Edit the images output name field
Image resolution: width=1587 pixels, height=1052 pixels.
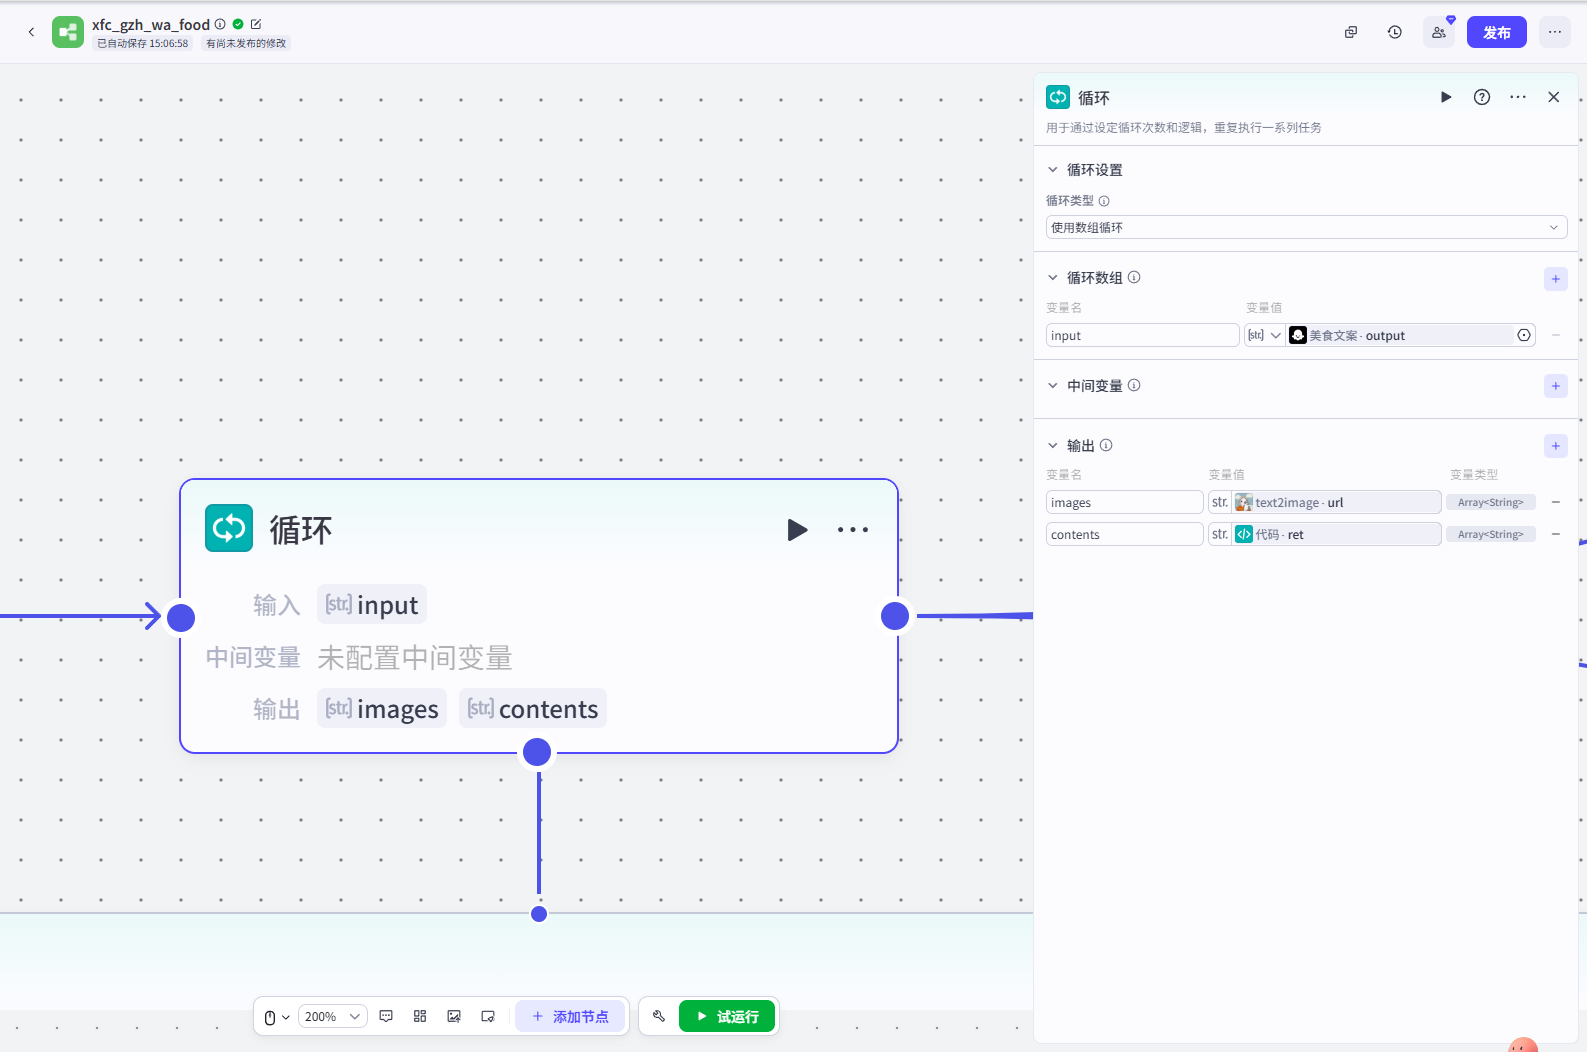point(1124,502)
